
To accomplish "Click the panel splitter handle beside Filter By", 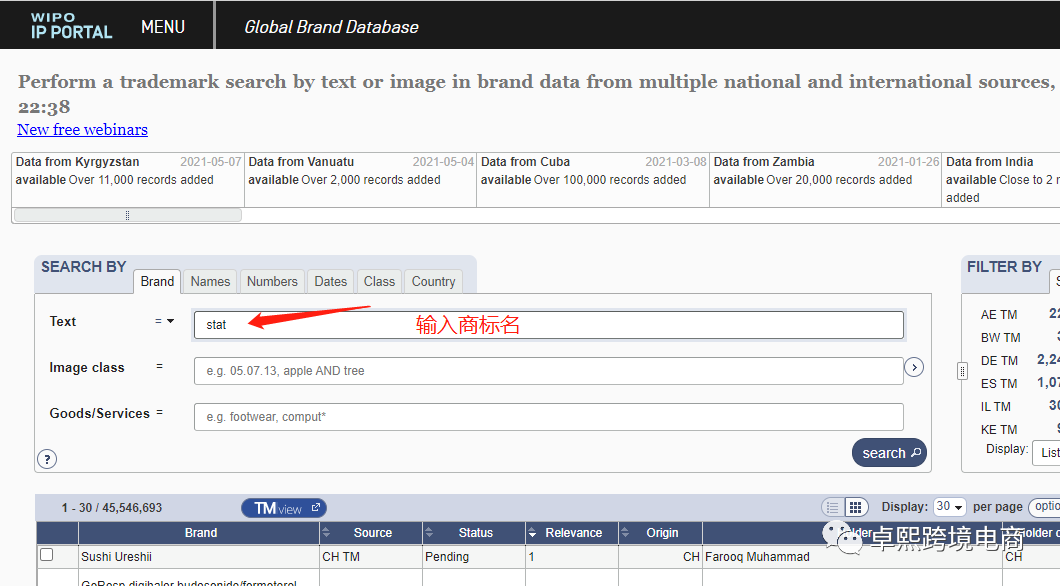I will (x=962, y=371).
